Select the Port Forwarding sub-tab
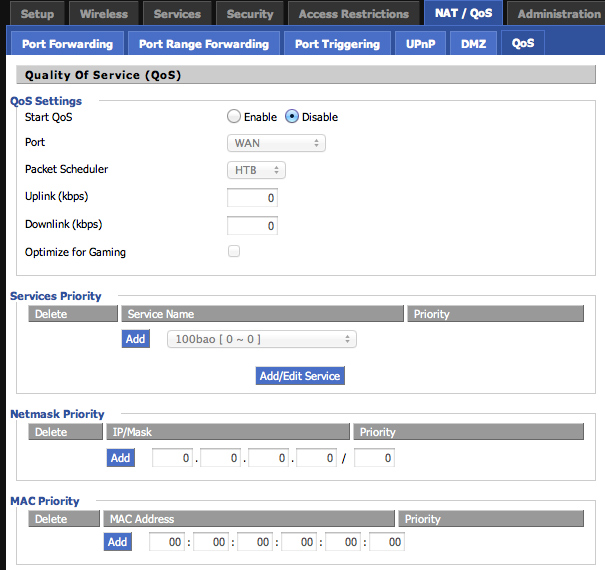Screen dimensions: 605x570 pyautogui.click(x=67, y=44)
